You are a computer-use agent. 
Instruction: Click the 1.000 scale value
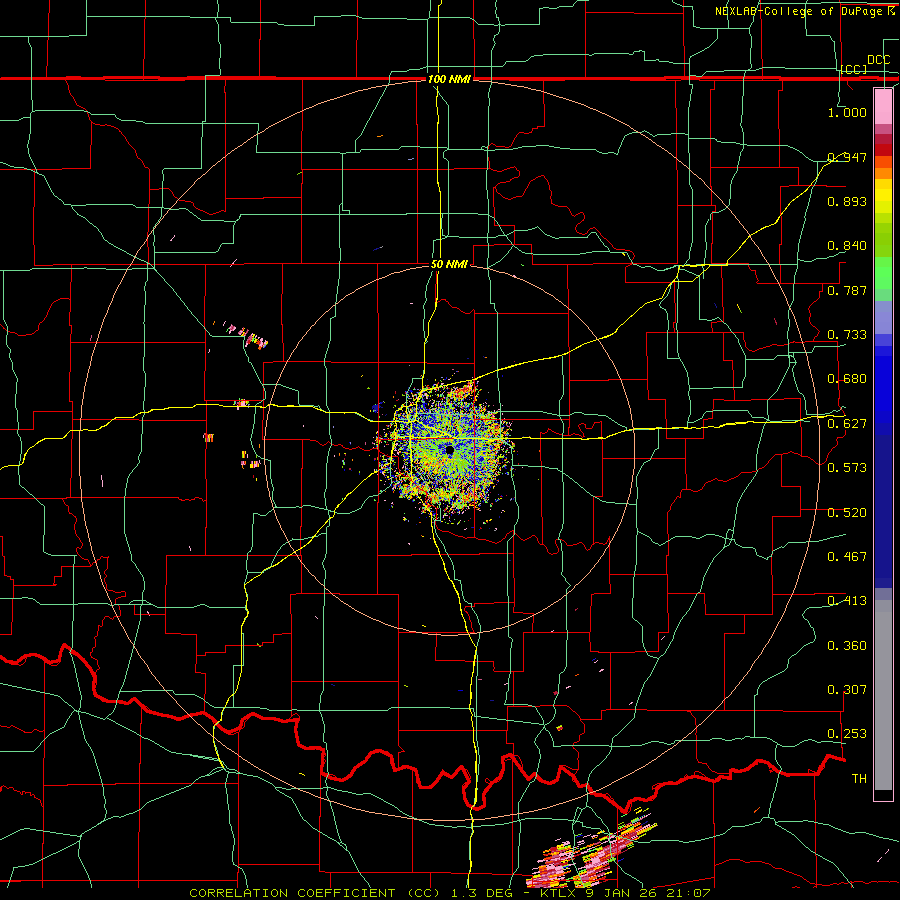(847, 112)
